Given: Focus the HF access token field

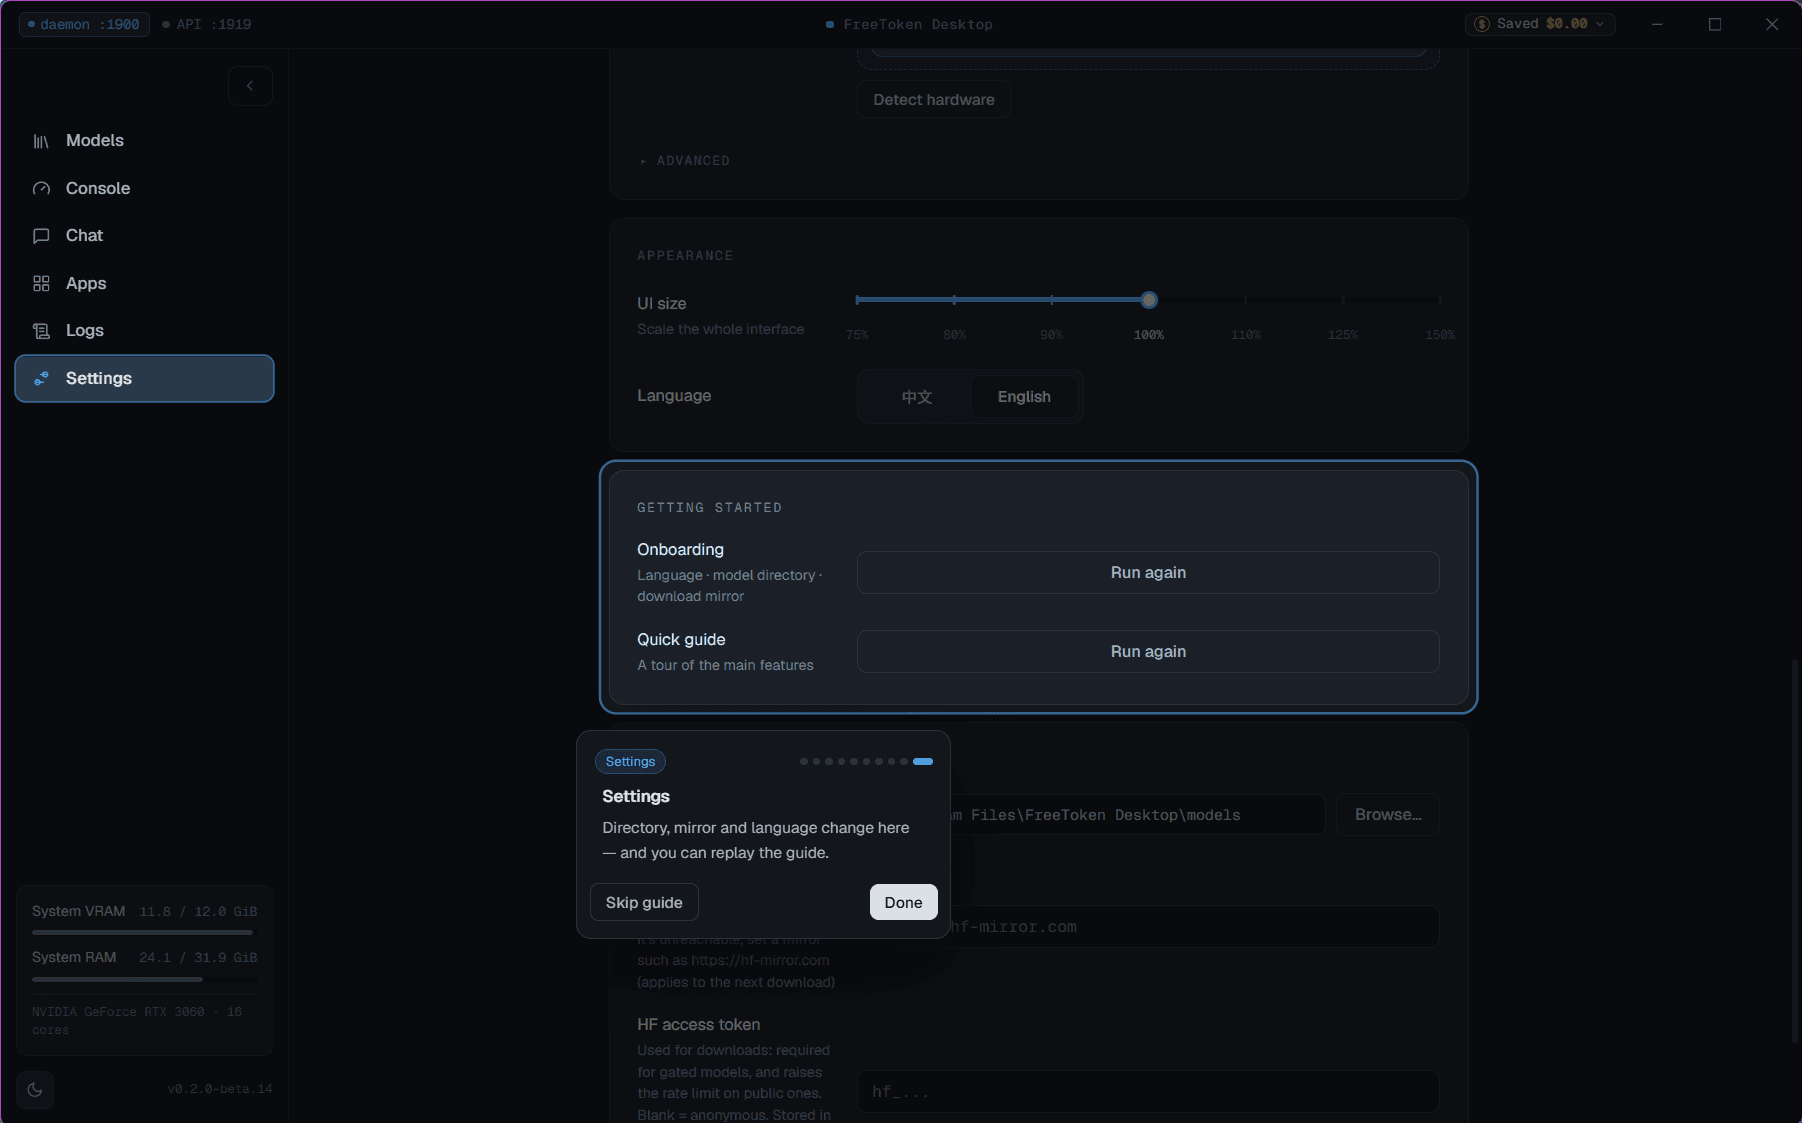Looking at the screenshot, I should click(1148, 1092).
